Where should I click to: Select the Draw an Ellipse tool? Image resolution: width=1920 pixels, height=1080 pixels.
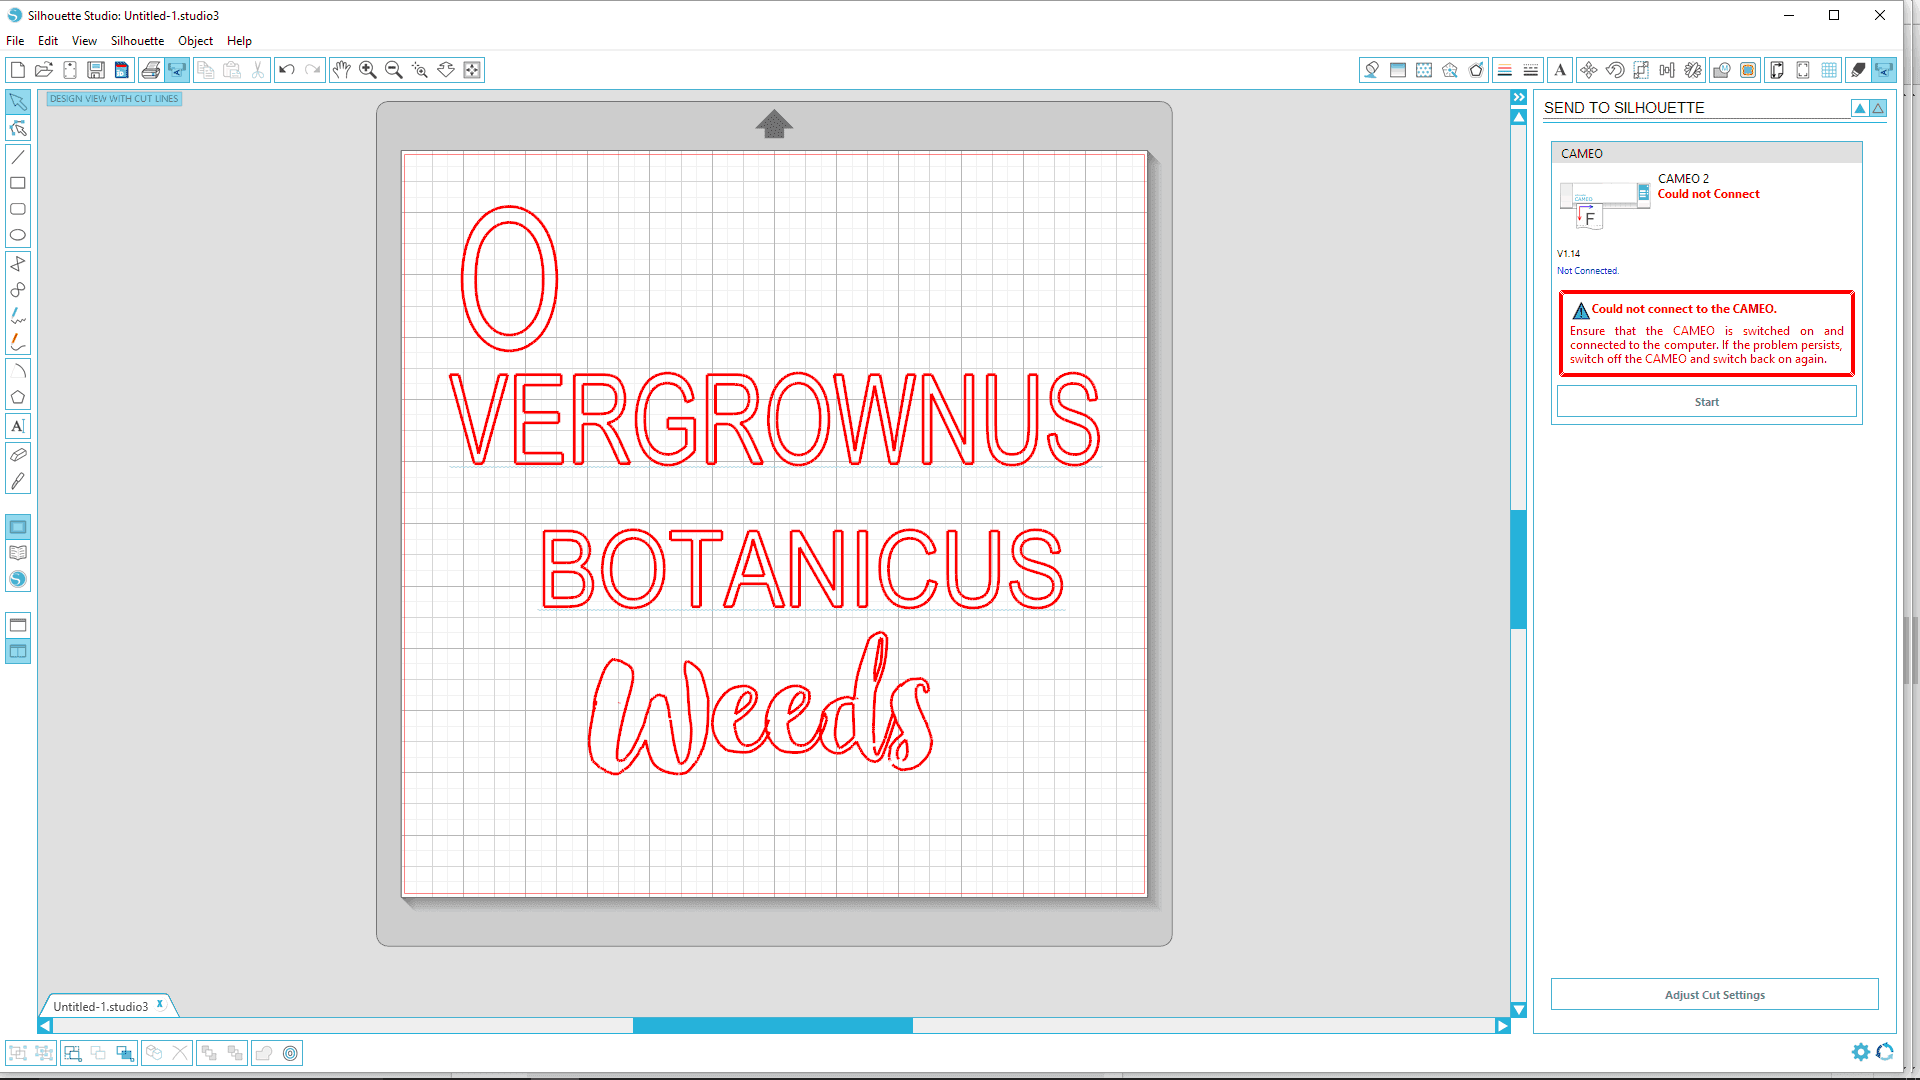(18, 235)
